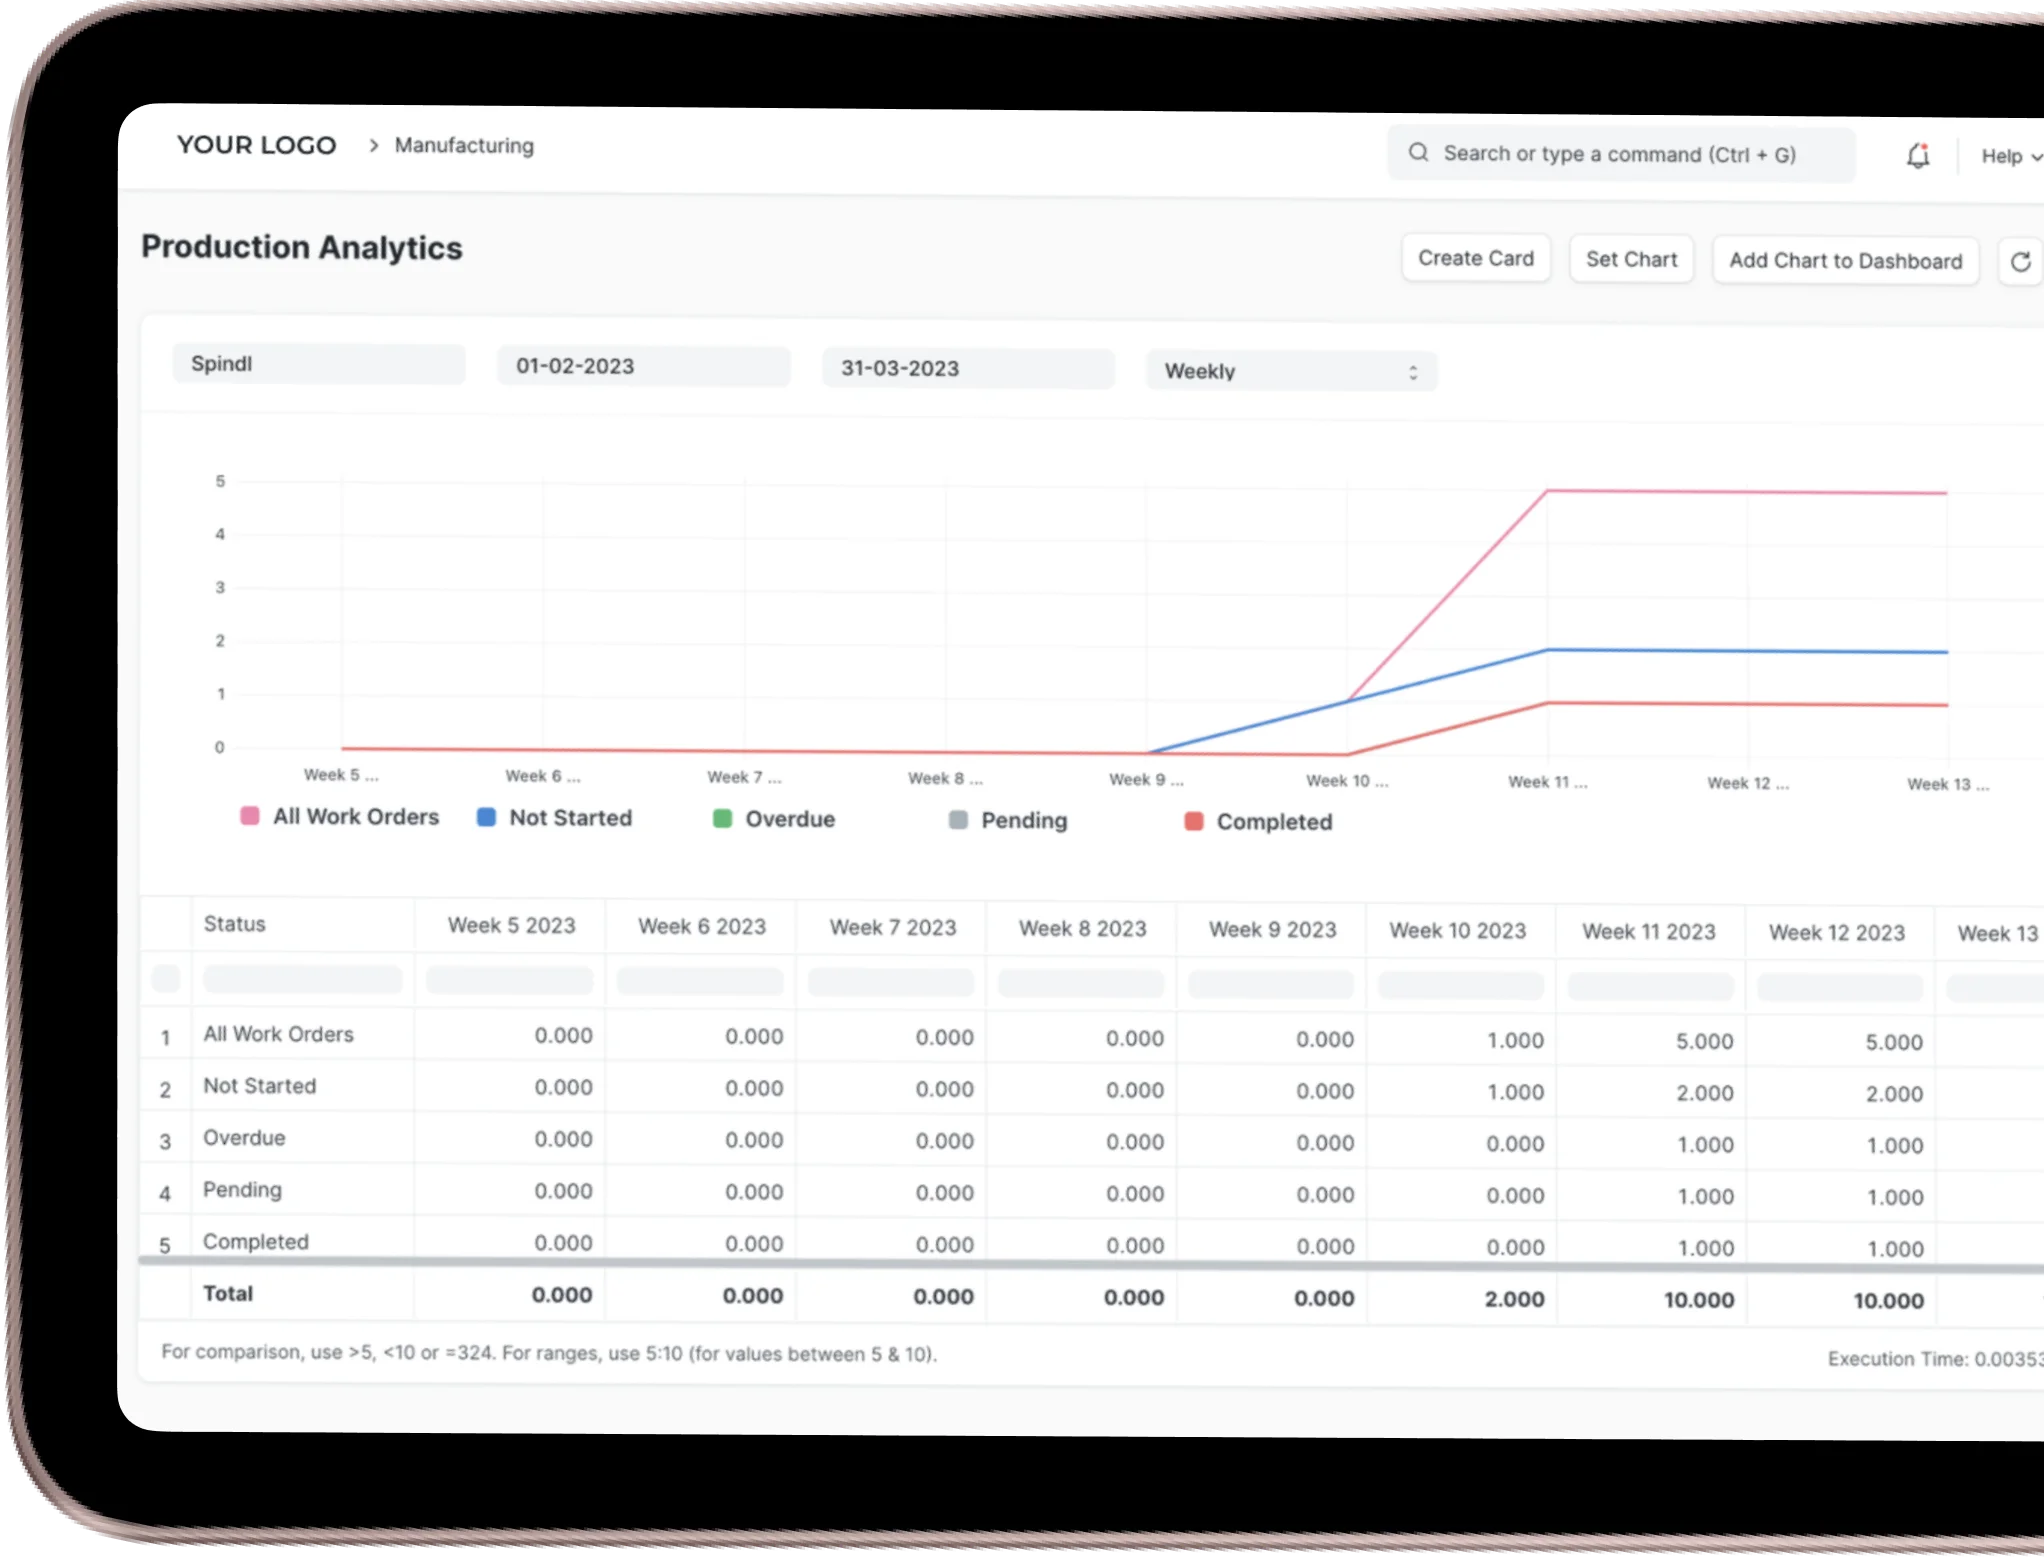Toggle All Work Orders legend swatch
The width and height of the screenshot is (2044, 1559).
[x=250, y=816]
